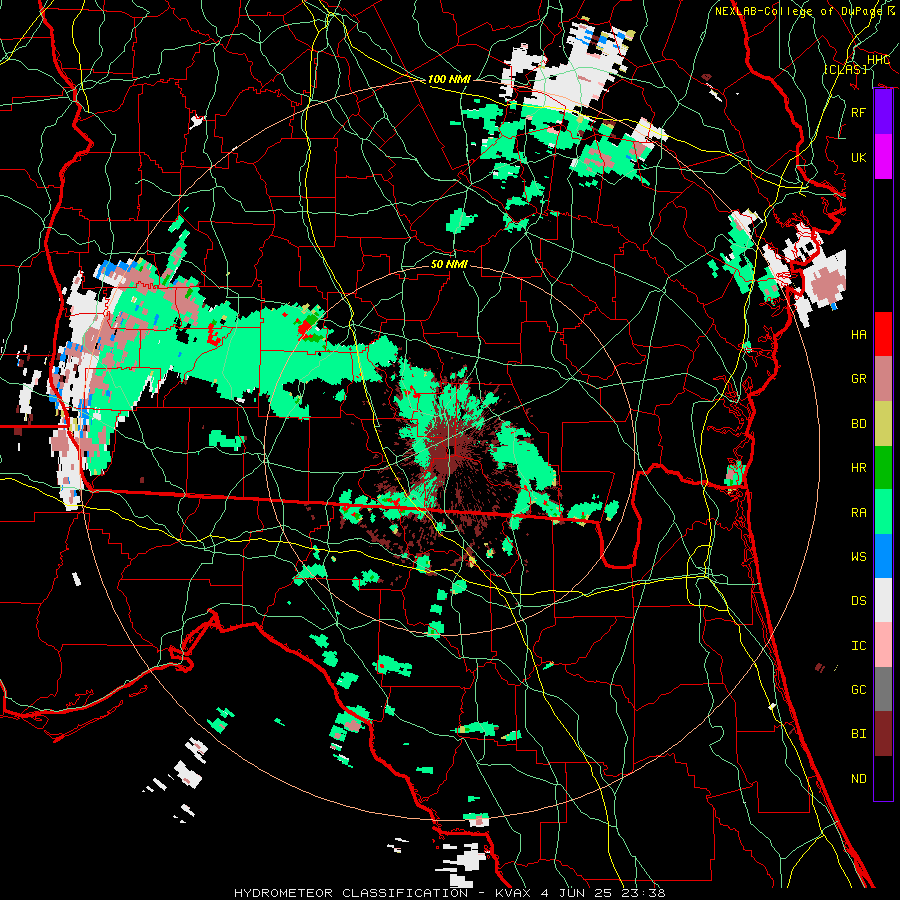
Task: Click the RA bright green legend swatch
Action: 883,512
